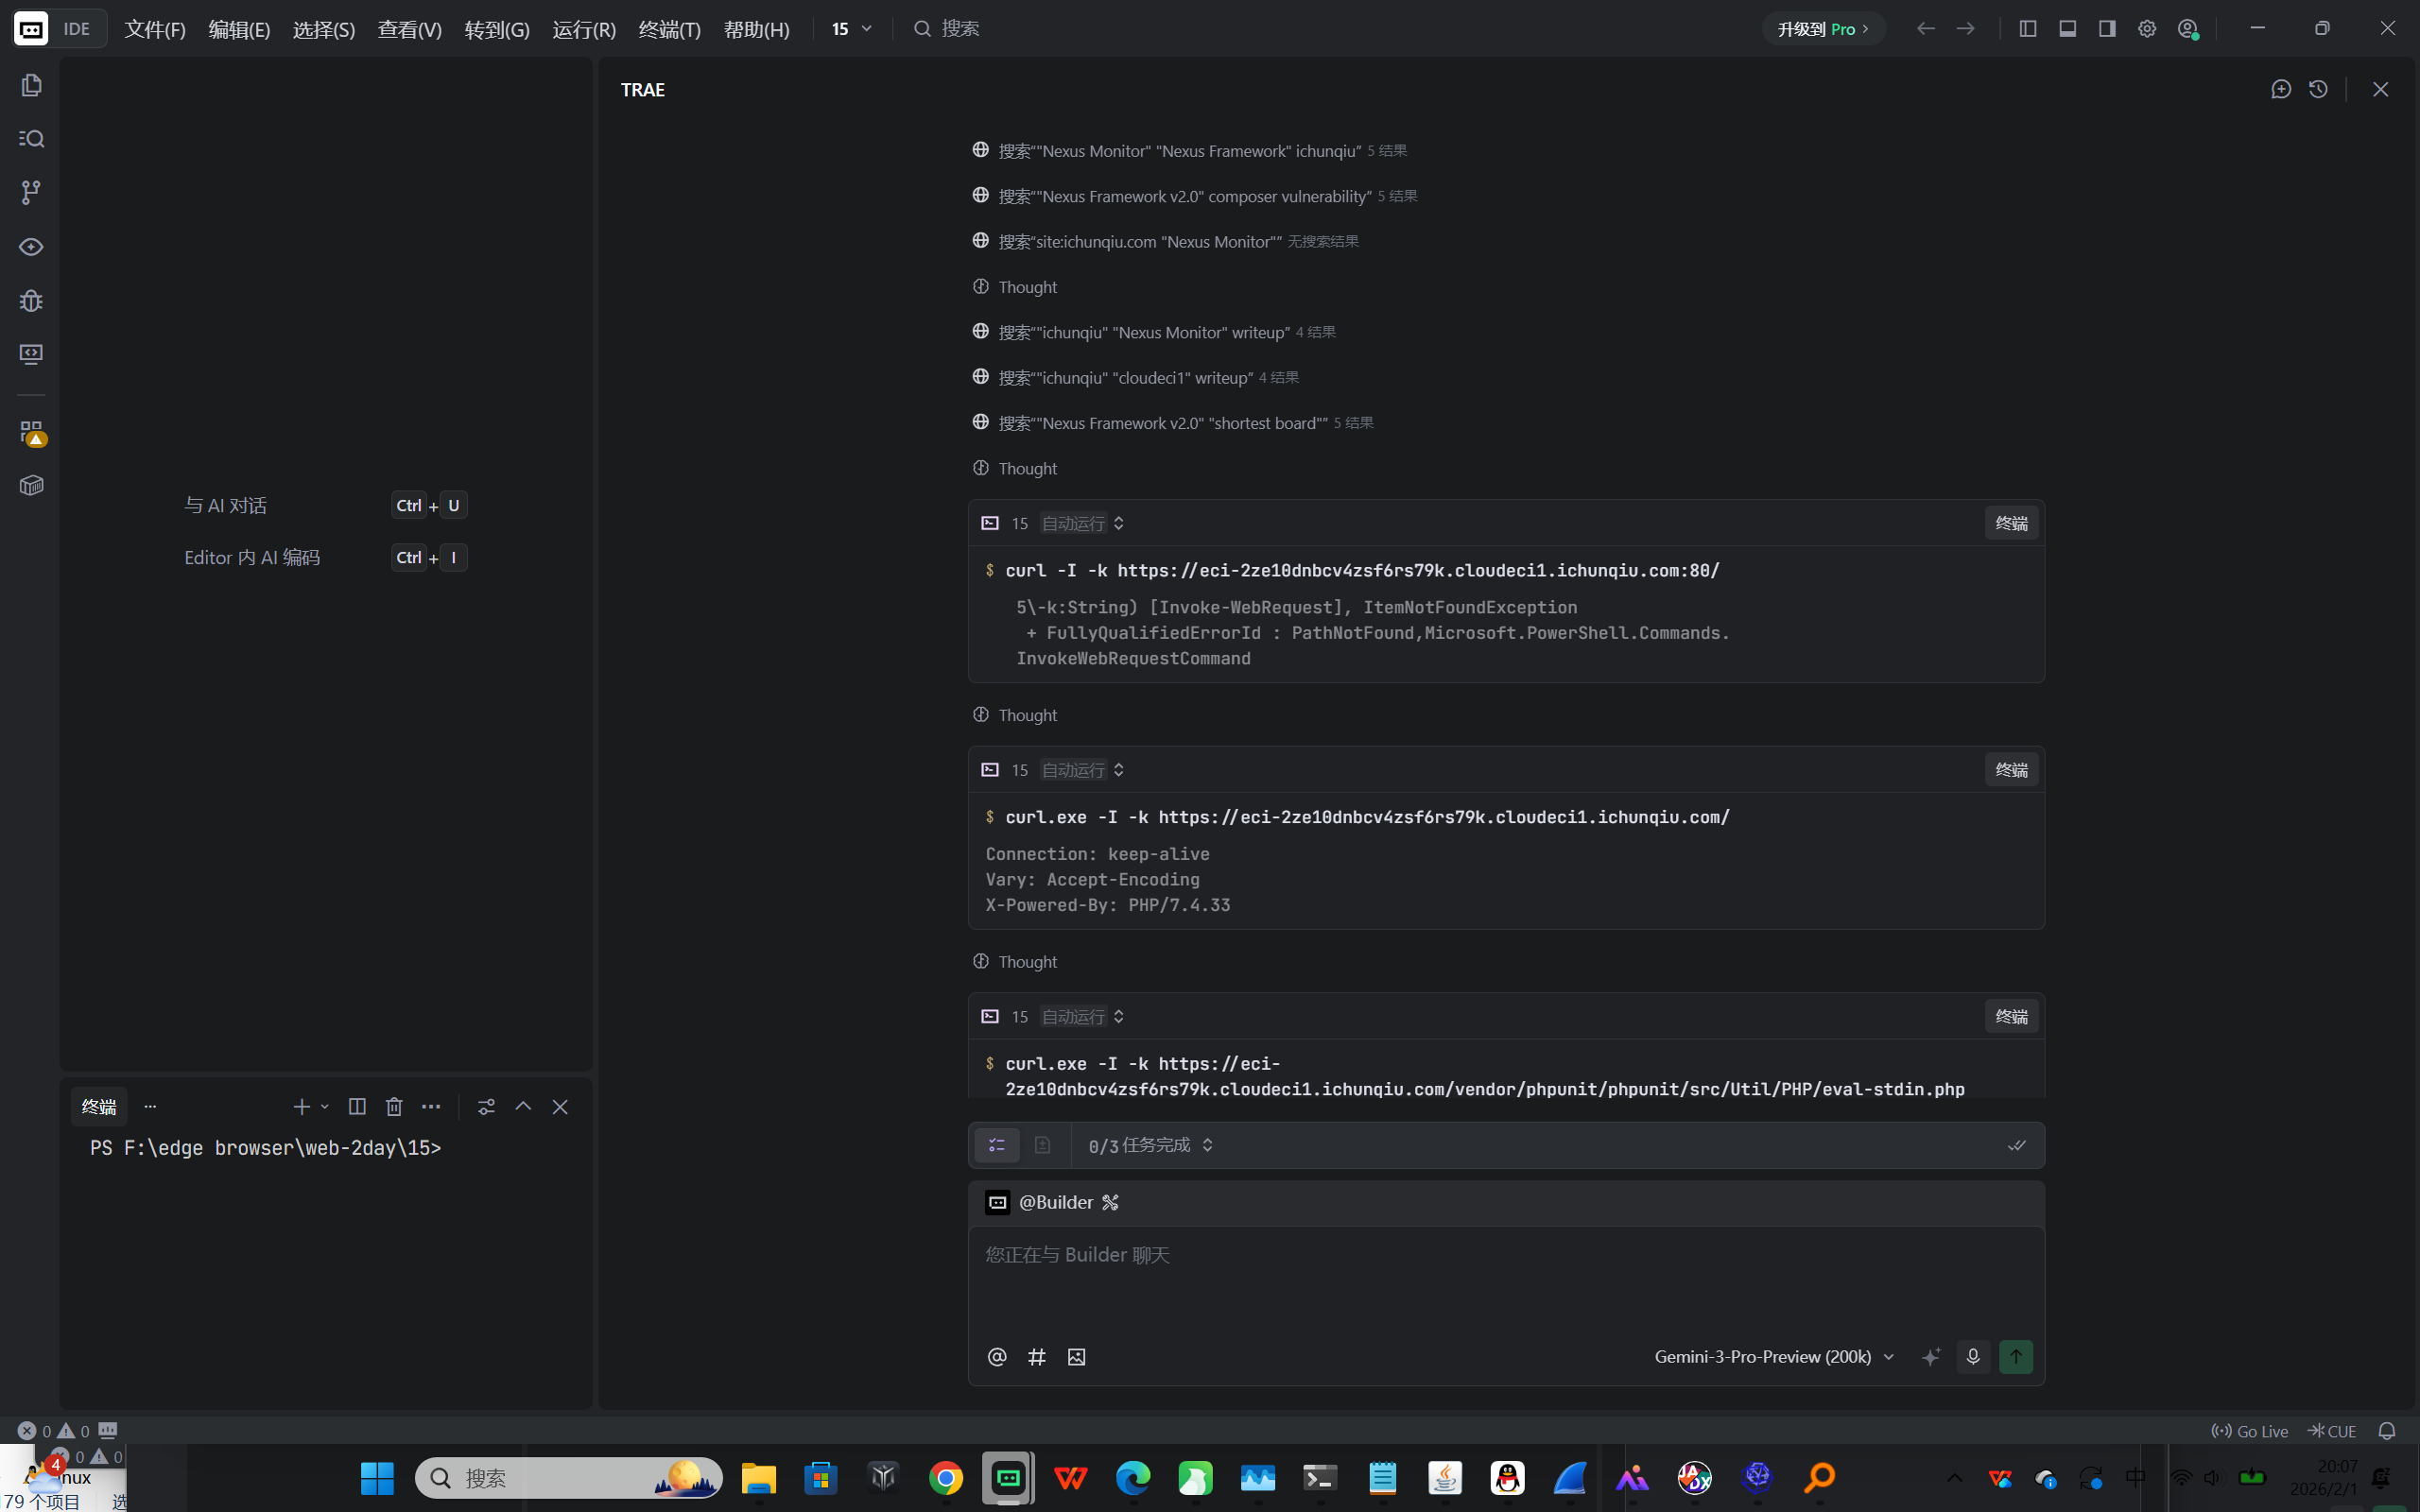Delete terminal with the trash icon
This screenshot has height=1512, width=2420.
click(394, 1106)
